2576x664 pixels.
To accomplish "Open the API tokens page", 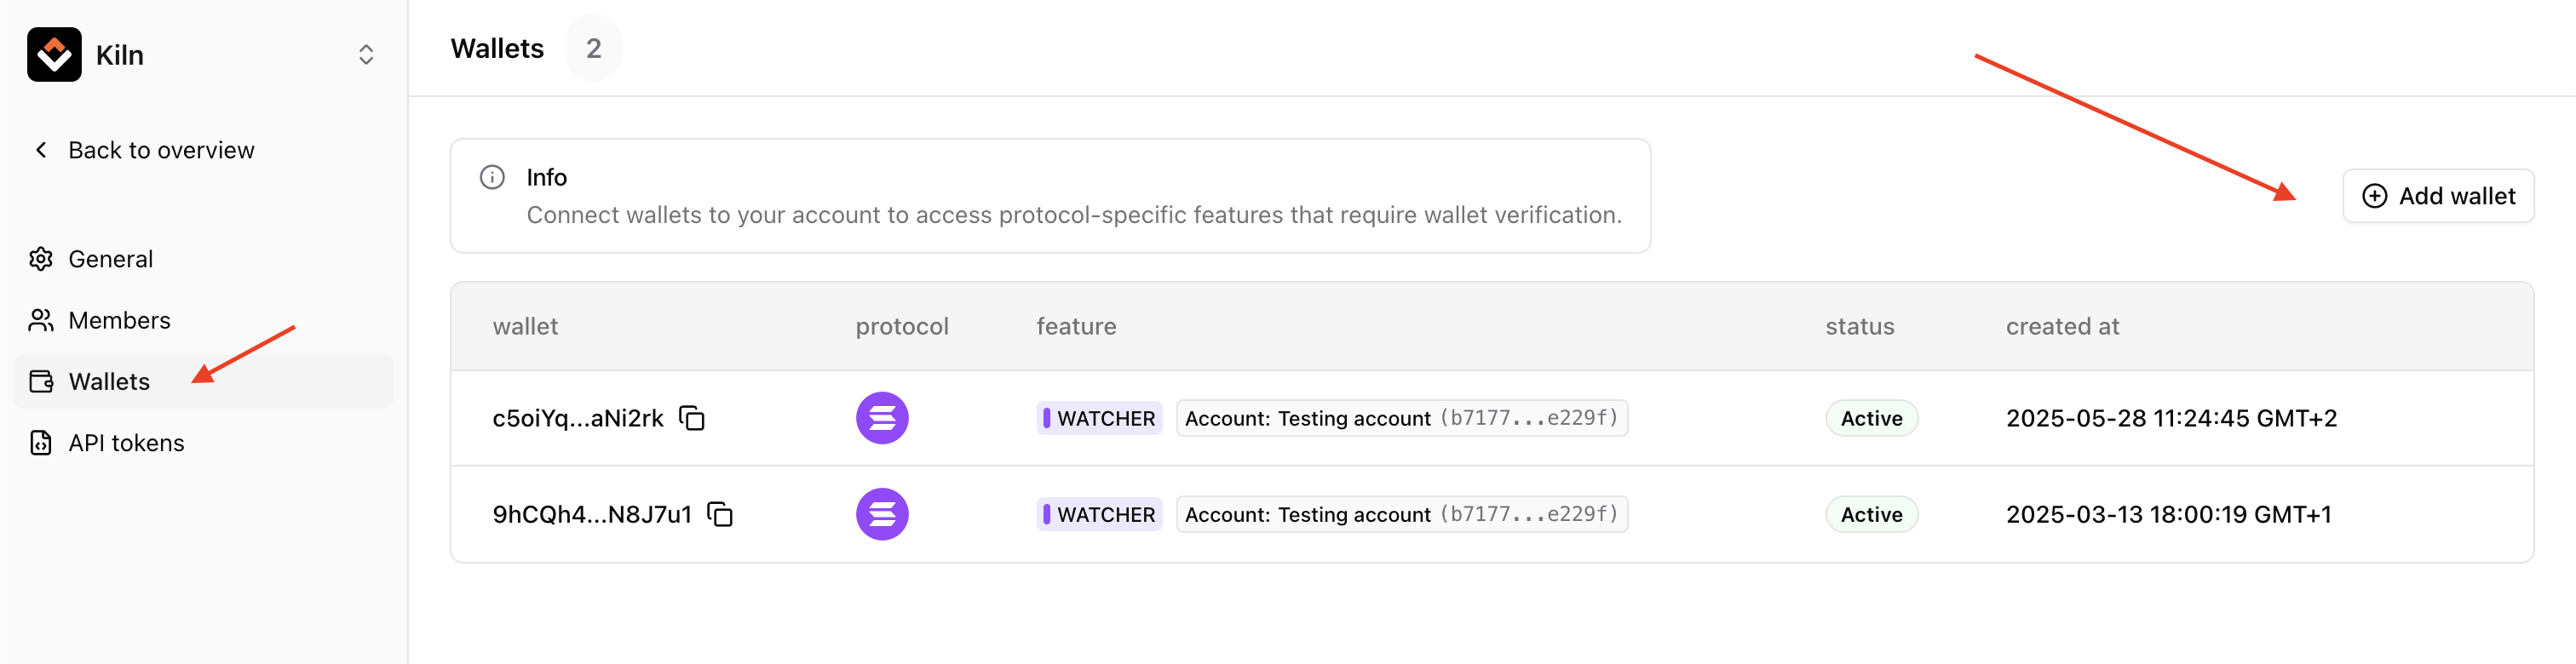I will tap(125, 443).
